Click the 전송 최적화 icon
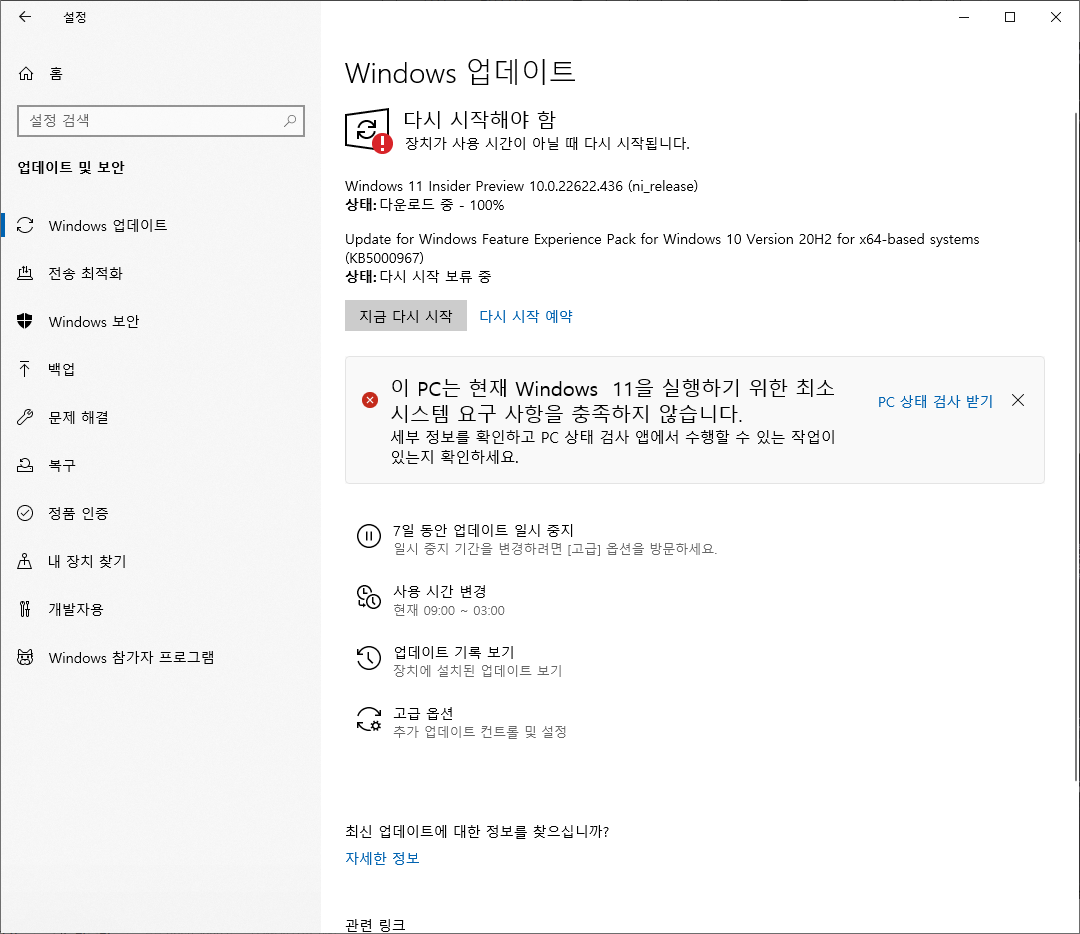Viewport: 1080px width, 934px height. coord(25,273)
